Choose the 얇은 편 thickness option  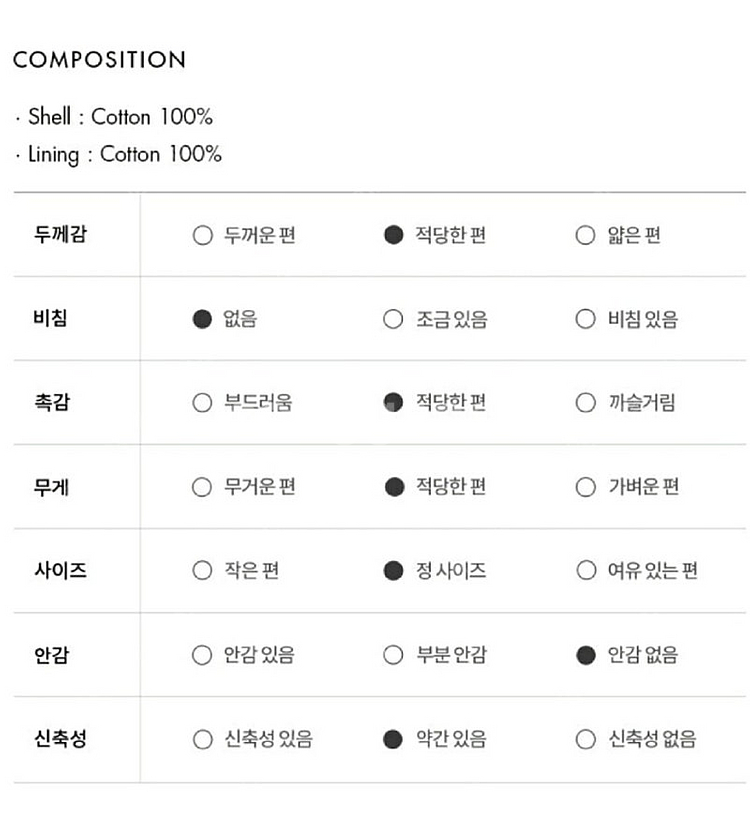click(x=585, y=236)
